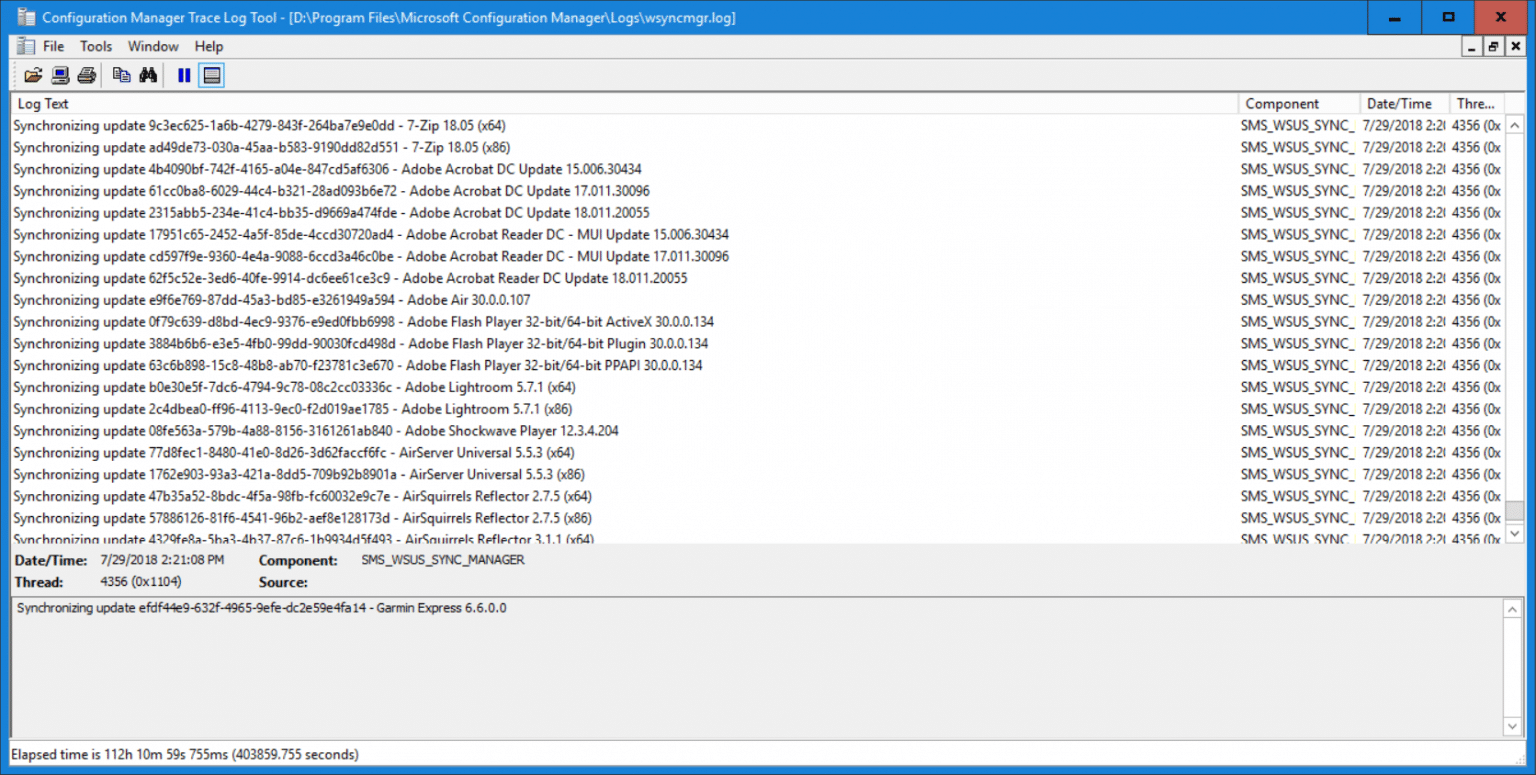This screenshot has height=775, width=1536.
Task: Open the File menu
Action: 53,46
